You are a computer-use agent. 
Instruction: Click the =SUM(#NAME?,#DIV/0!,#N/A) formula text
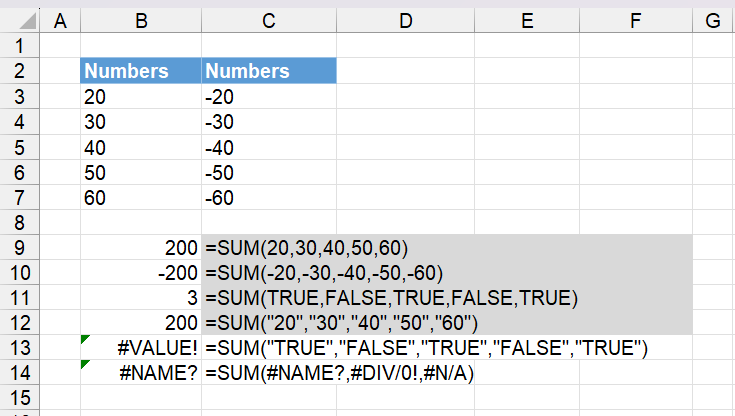tap(339, 373)
